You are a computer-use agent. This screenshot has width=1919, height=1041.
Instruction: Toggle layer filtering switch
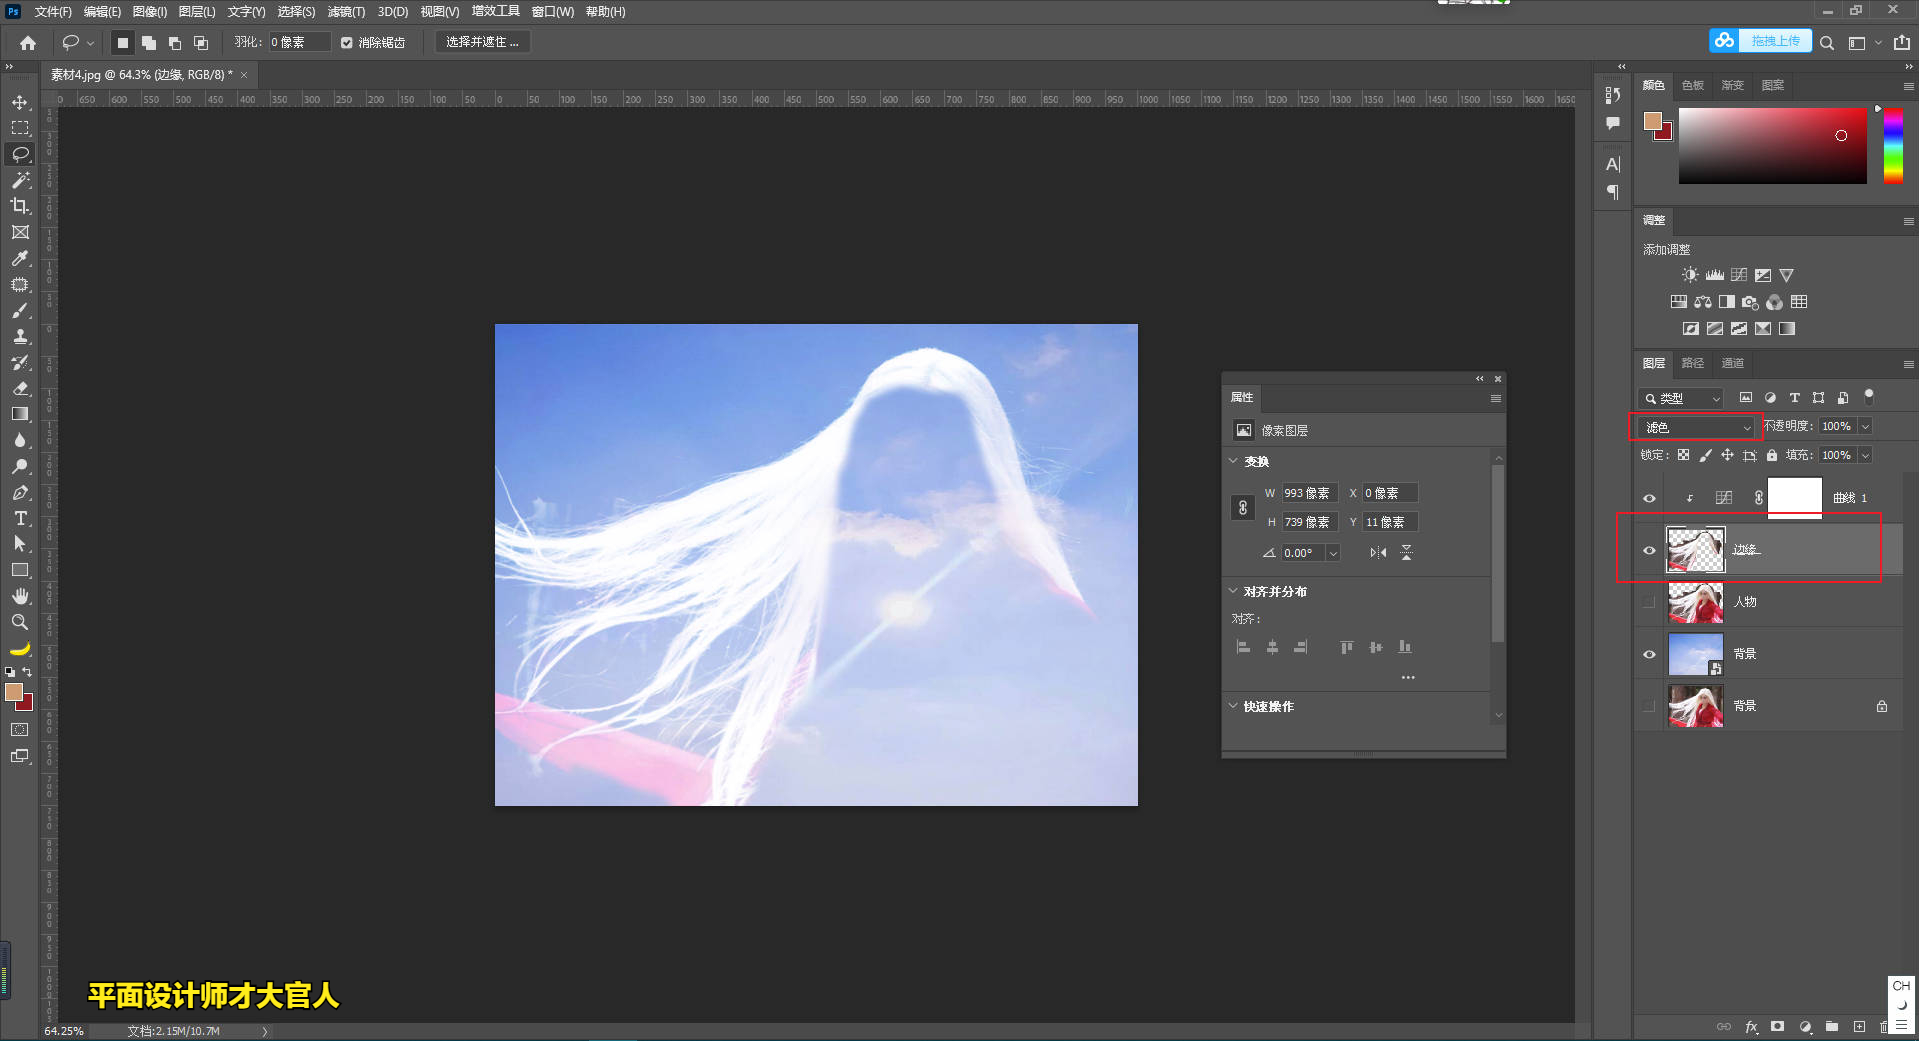[x=1868, y=396]
